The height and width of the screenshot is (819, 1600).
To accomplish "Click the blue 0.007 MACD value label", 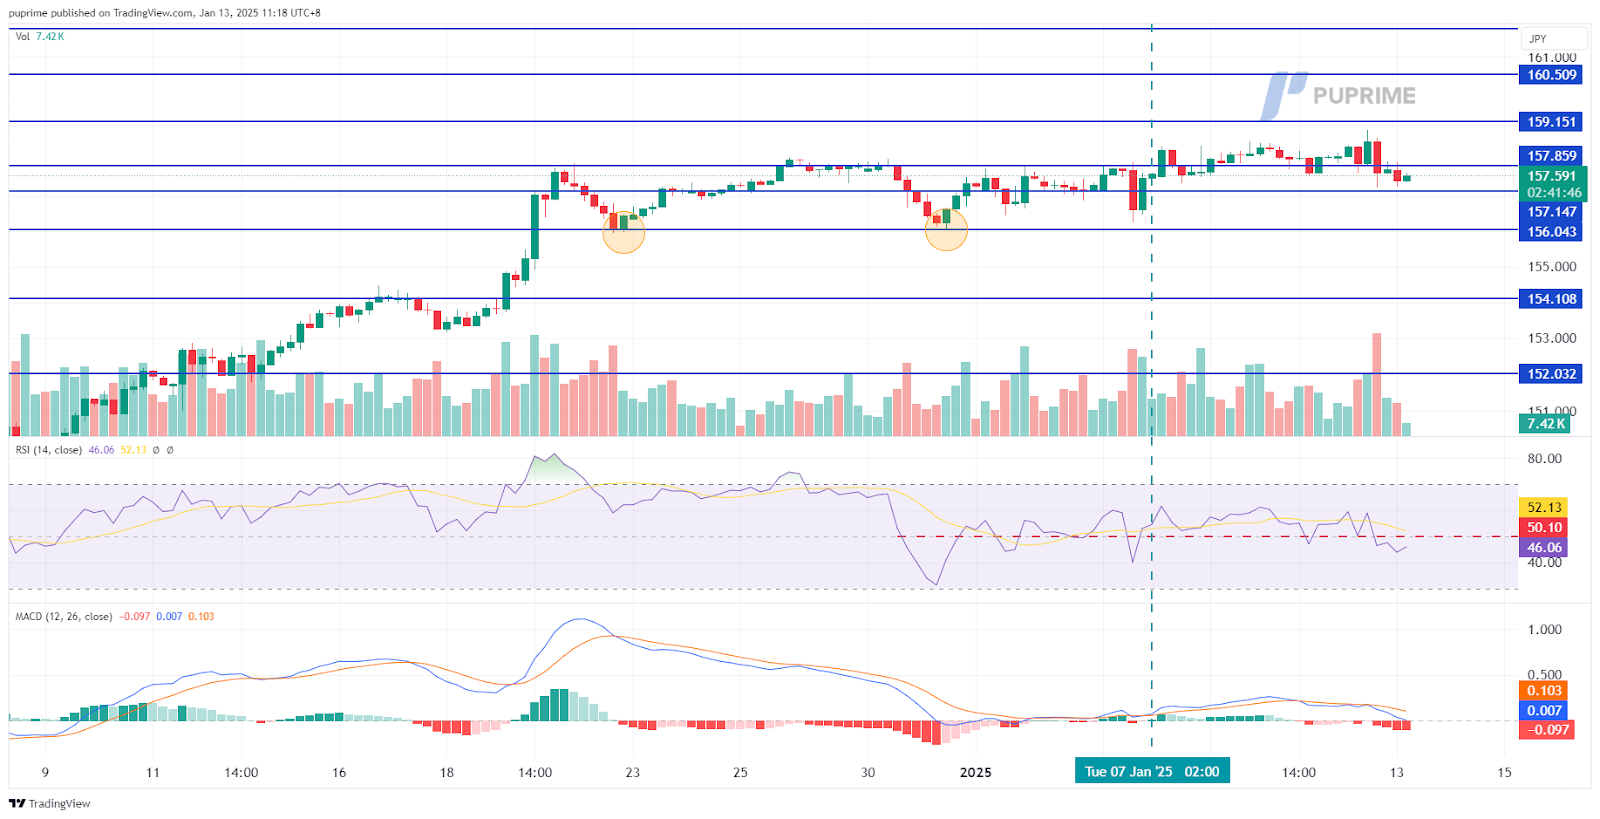I will (x=1544, y=710).
